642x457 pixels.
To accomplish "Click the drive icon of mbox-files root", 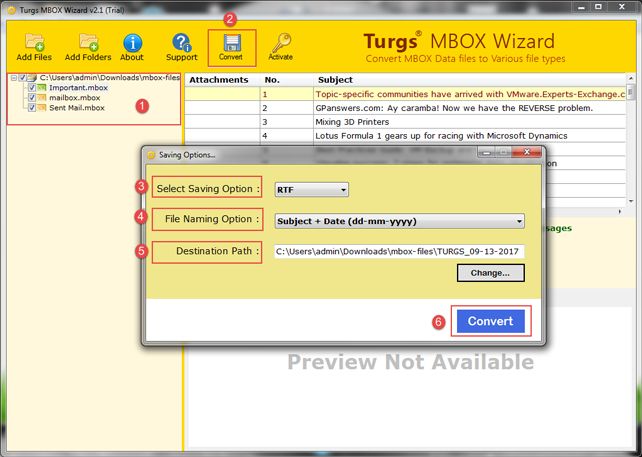I will tap(32, 77).
